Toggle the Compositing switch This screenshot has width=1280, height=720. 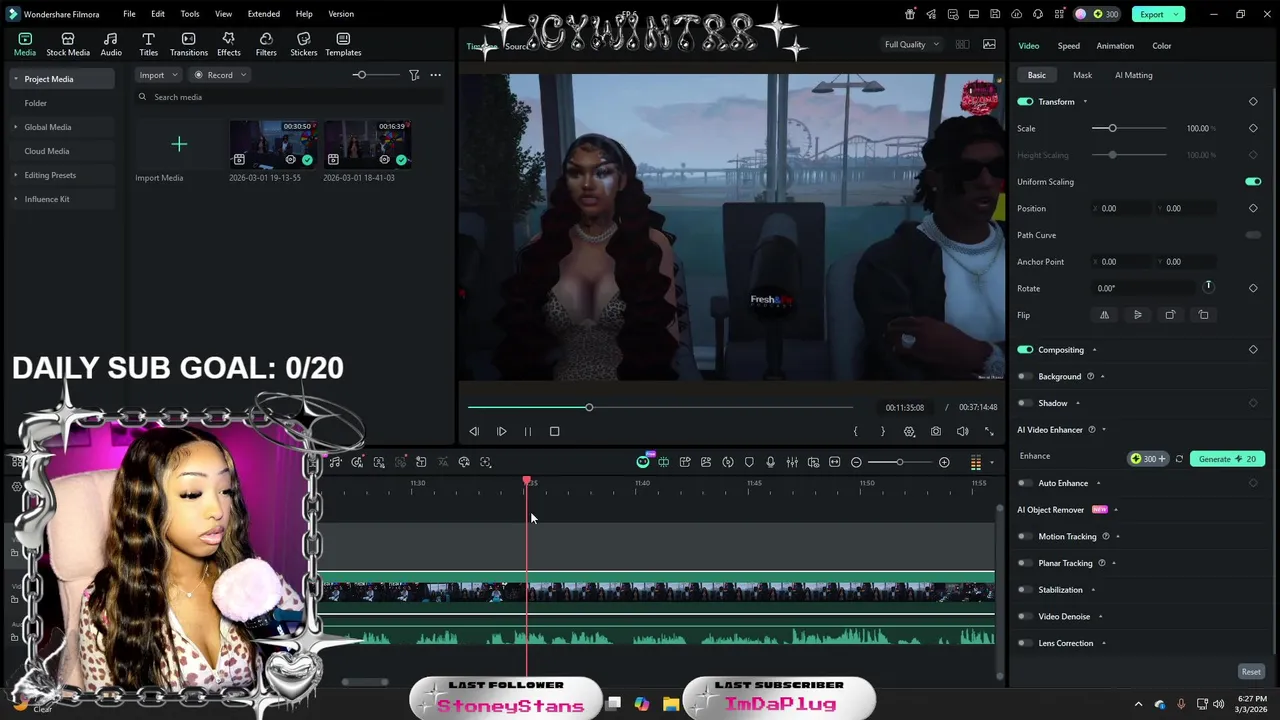1025,350
